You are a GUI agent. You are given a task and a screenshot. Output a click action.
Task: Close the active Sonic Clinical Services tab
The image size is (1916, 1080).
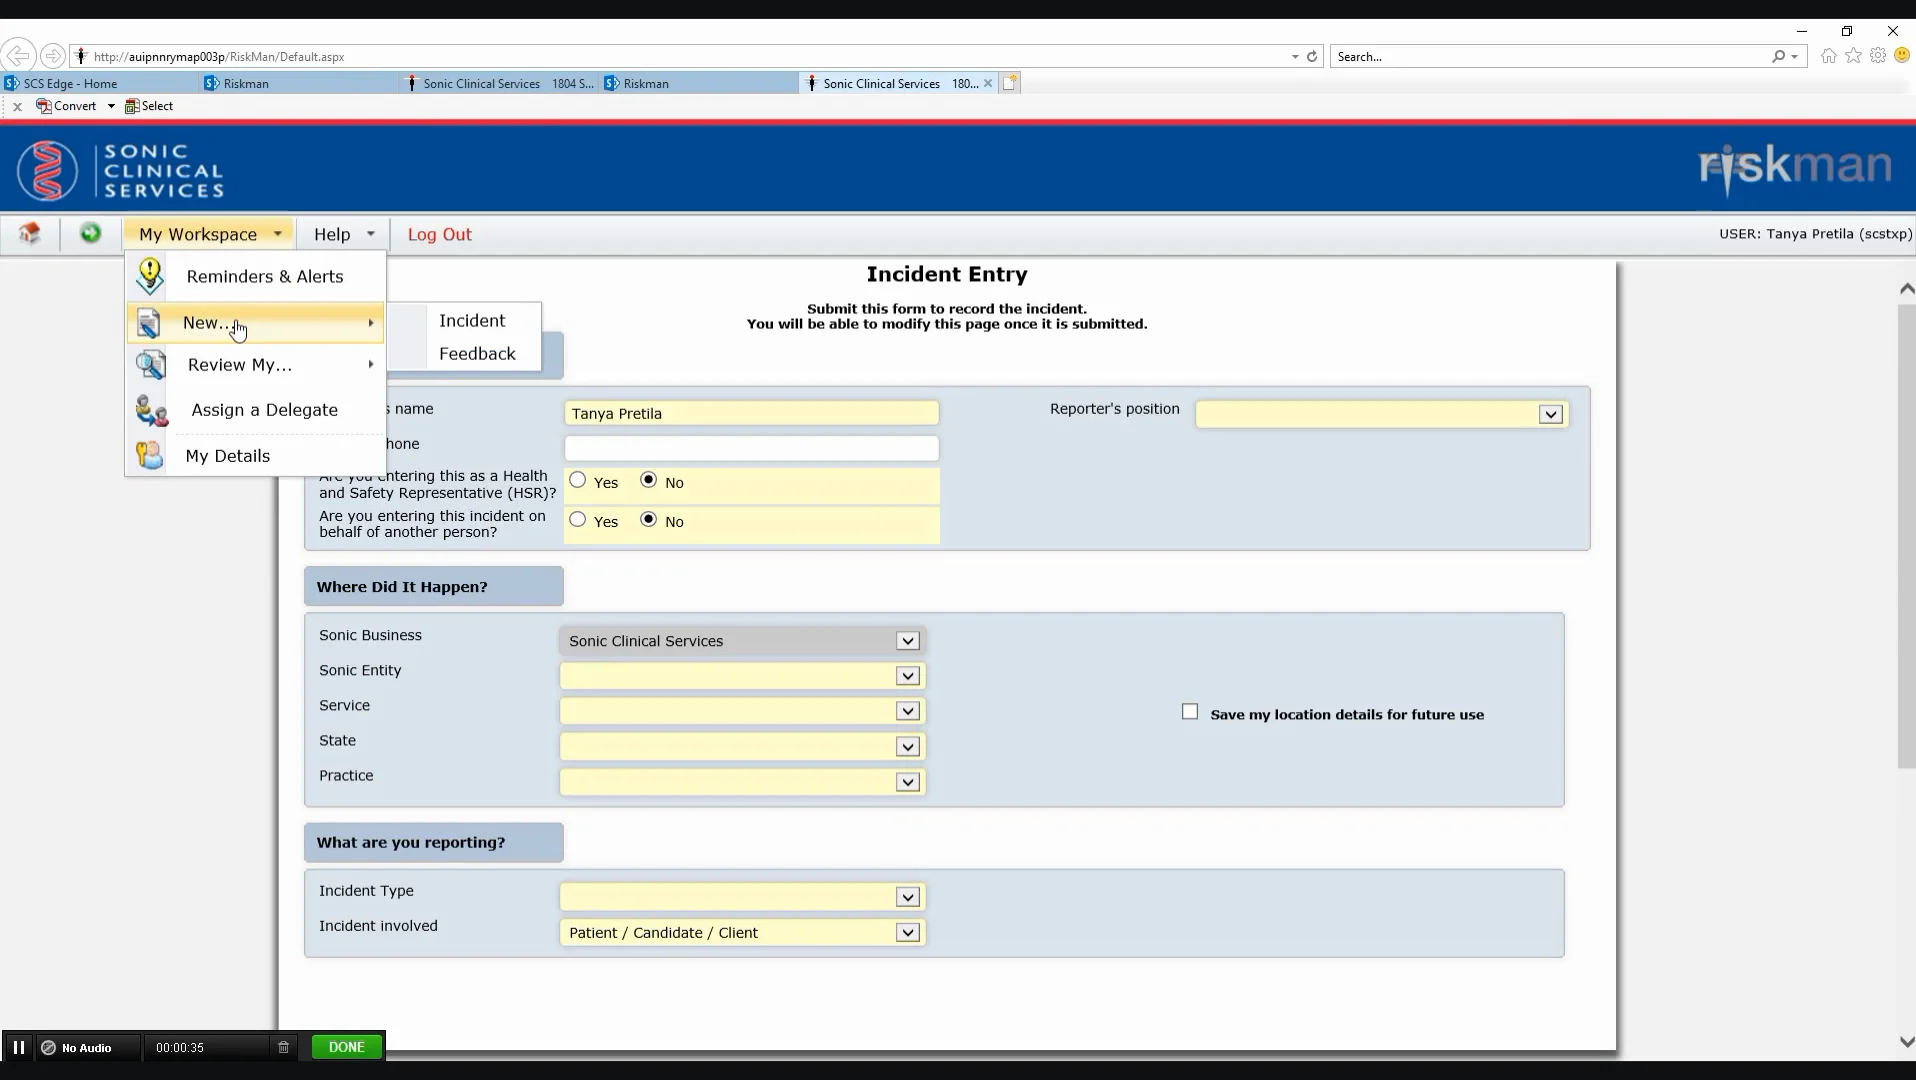point(988,83)
